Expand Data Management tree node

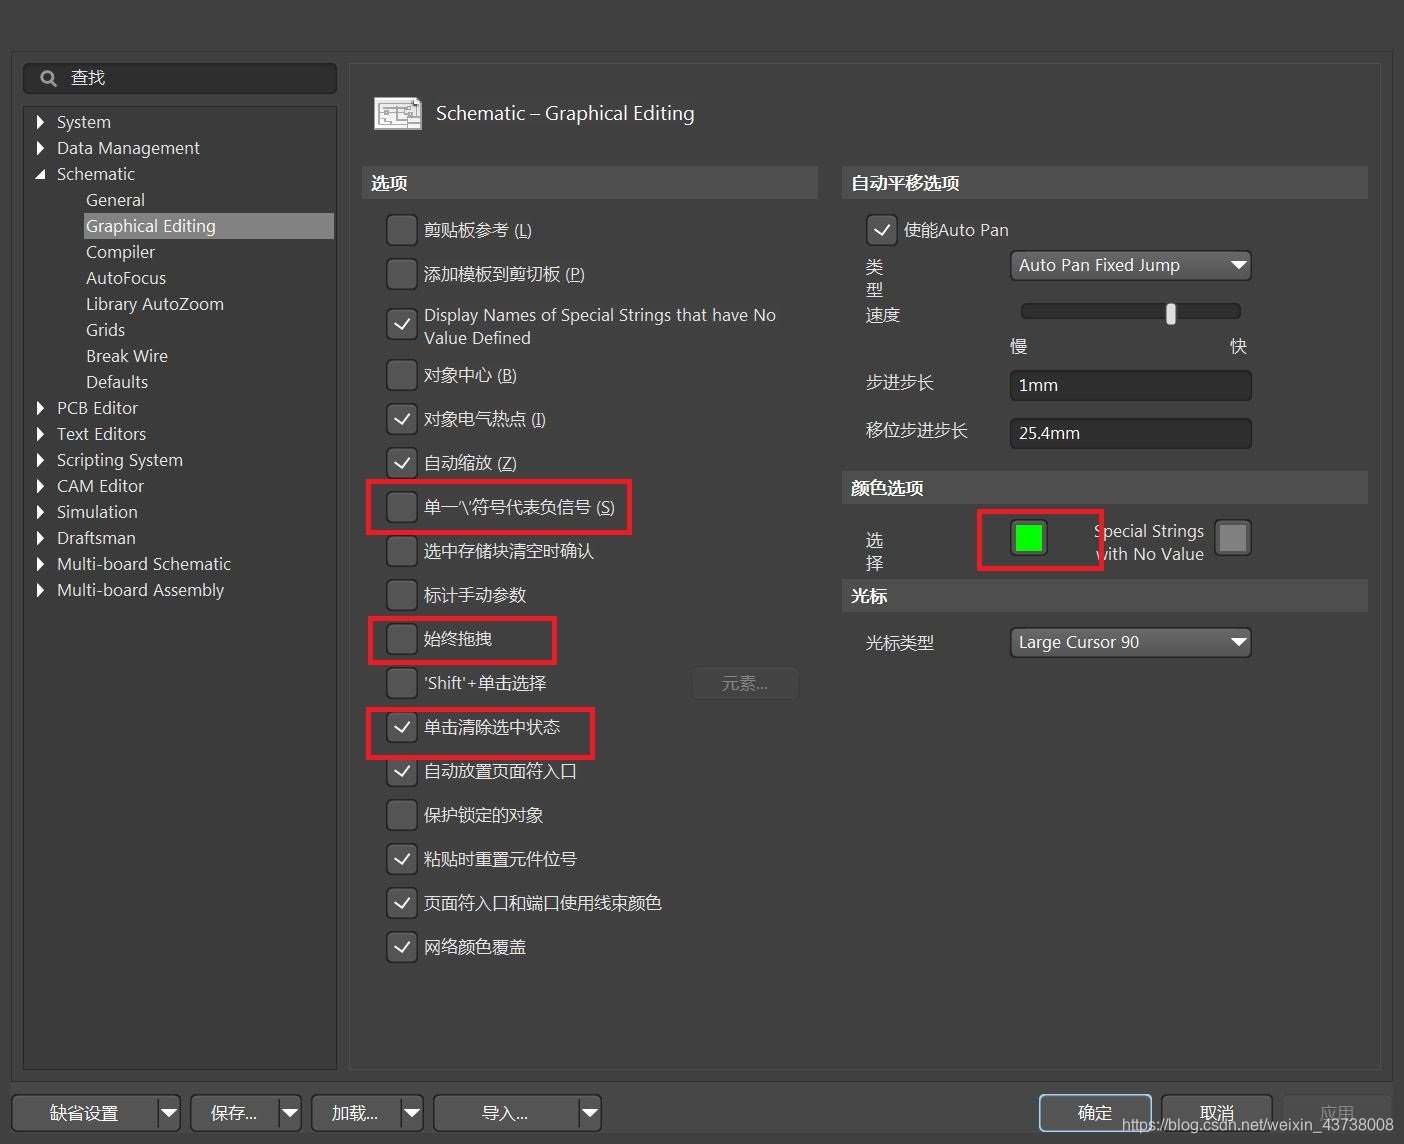click(40, 148)
